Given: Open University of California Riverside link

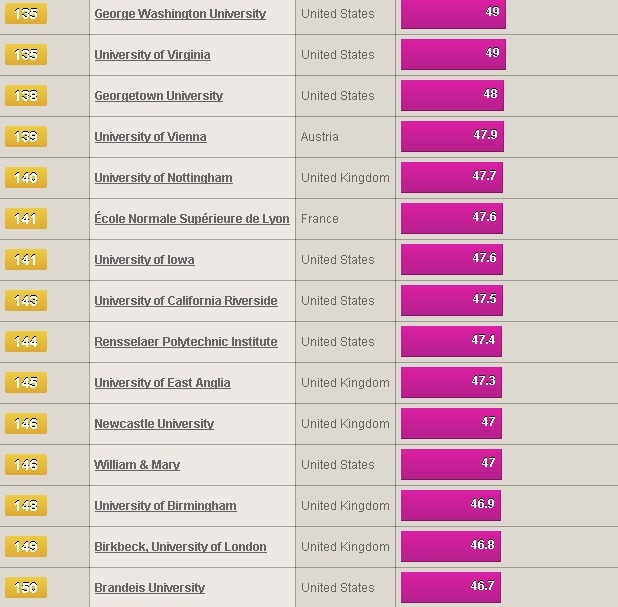Looking at the screenshot, I should pos(186,301).
